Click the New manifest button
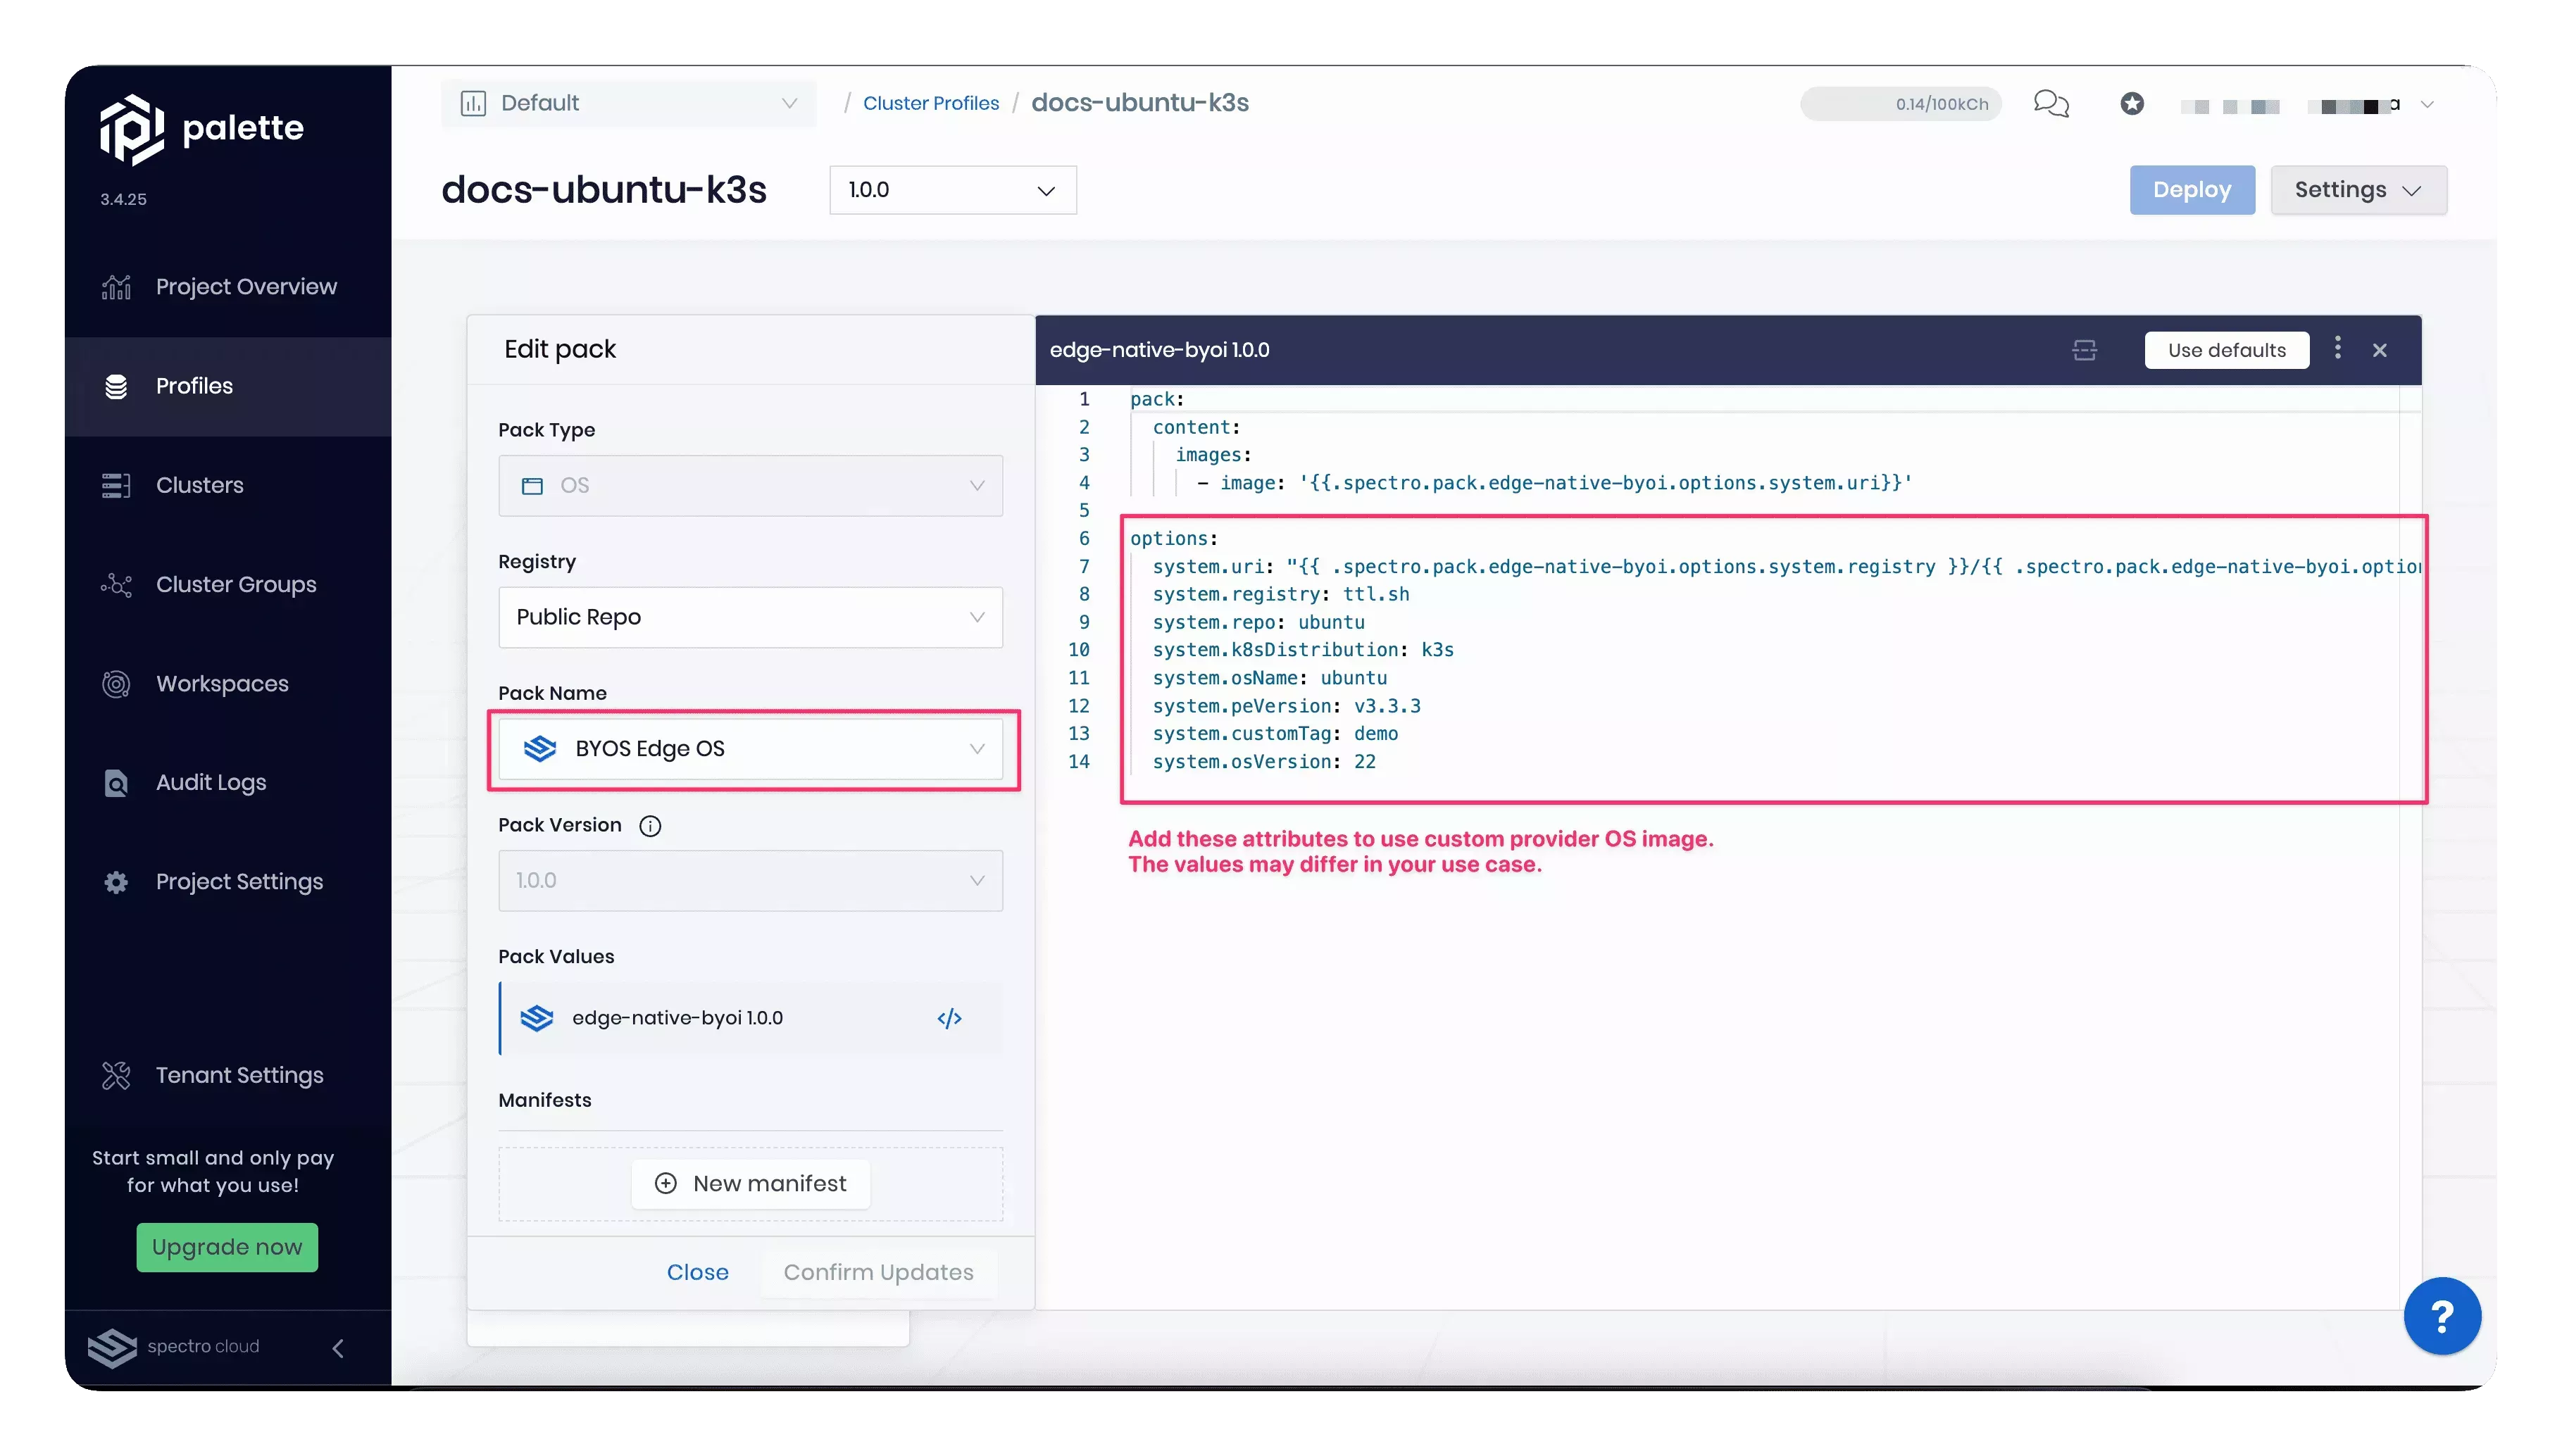2562x1456 pixels. coord(750,1184)
